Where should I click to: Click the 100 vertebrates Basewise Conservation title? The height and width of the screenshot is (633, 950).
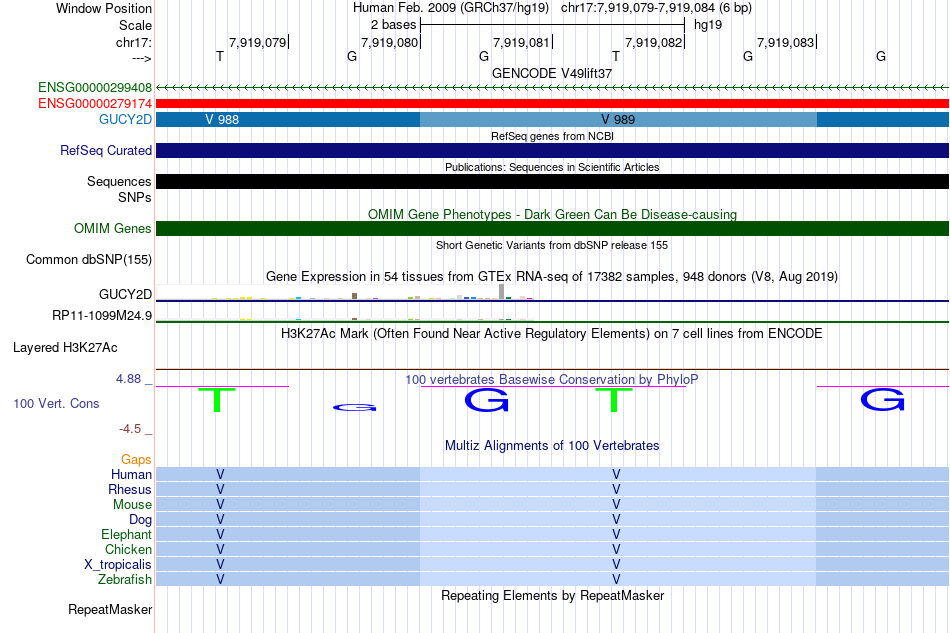pyautogui.click(x=552, y=380)
